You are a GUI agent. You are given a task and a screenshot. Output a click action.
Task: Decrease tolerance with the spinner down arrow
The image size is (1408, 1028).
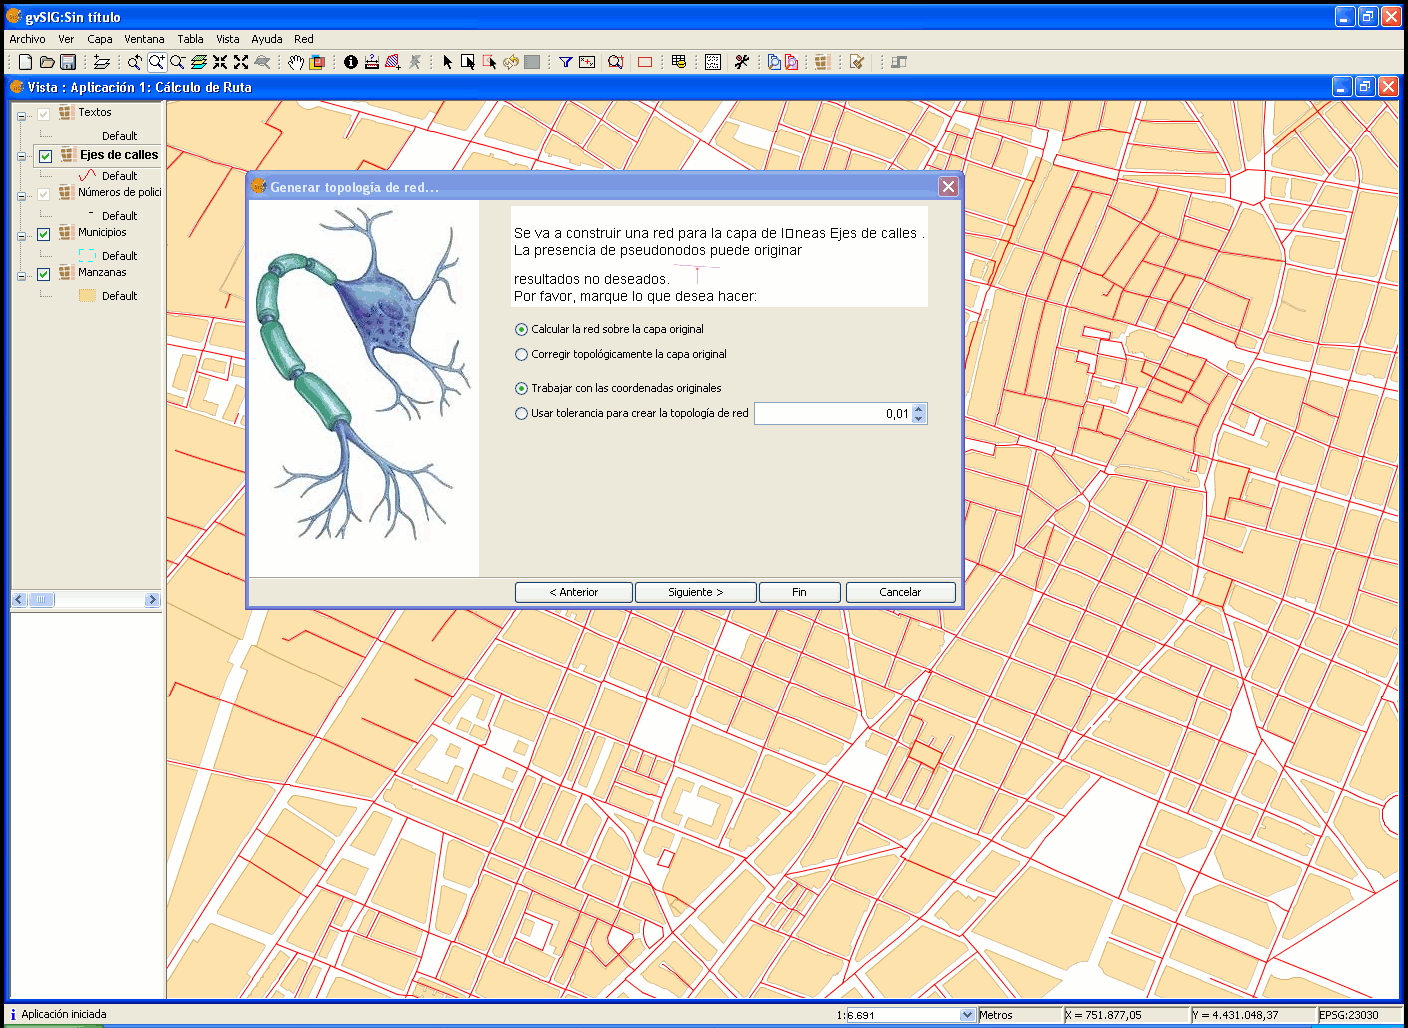[920, 418]
